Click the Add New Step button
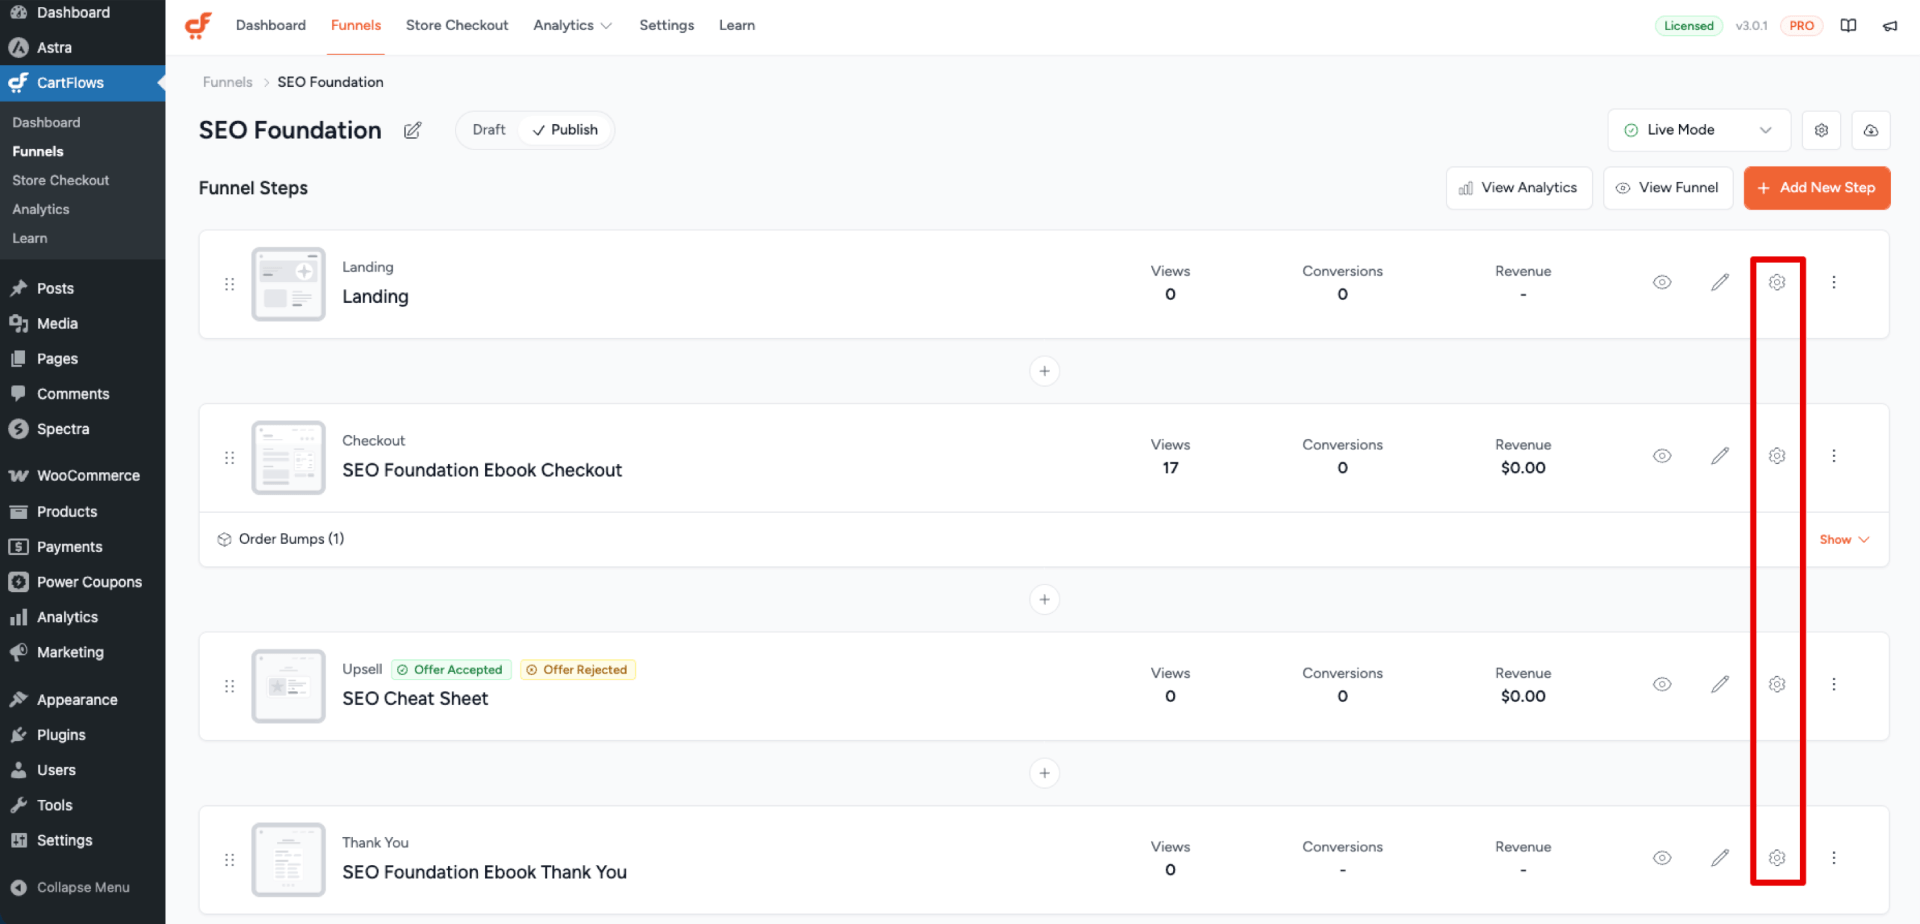This screenshot has width=1920, height=924. [1816, 188]
